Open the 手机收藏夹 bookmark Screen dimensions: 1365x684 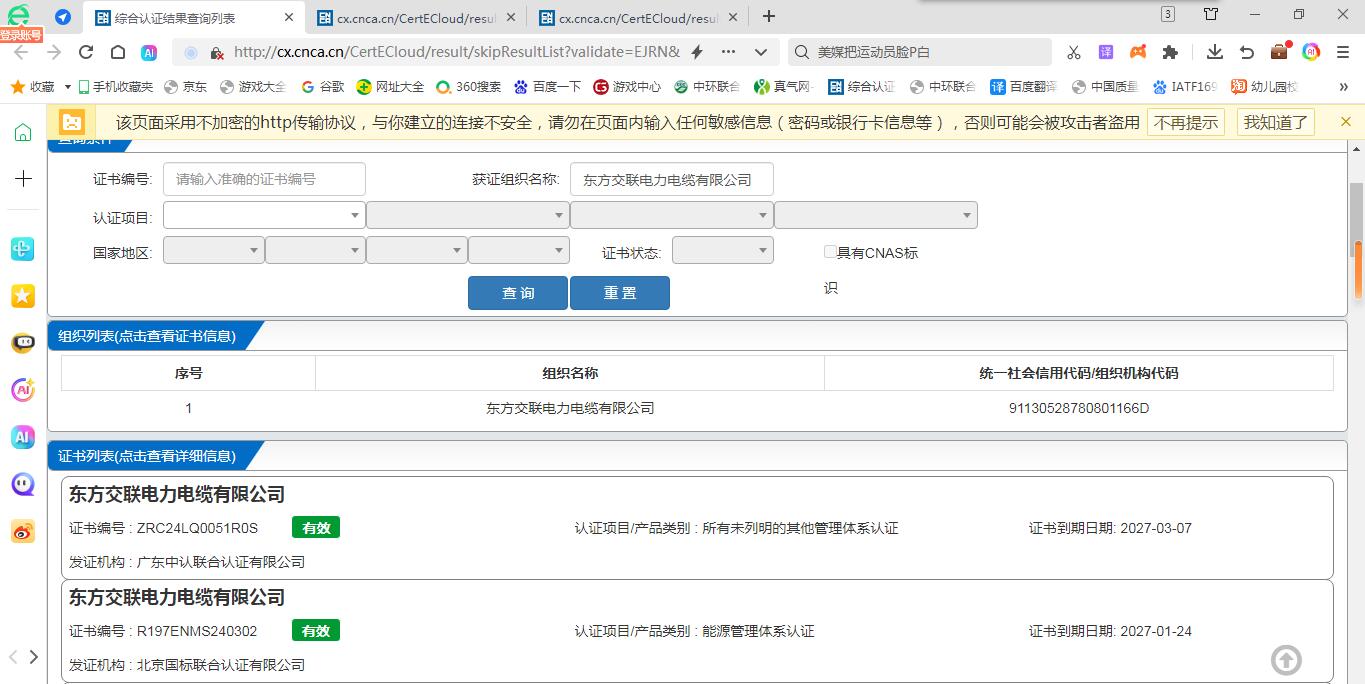point(116,87)
